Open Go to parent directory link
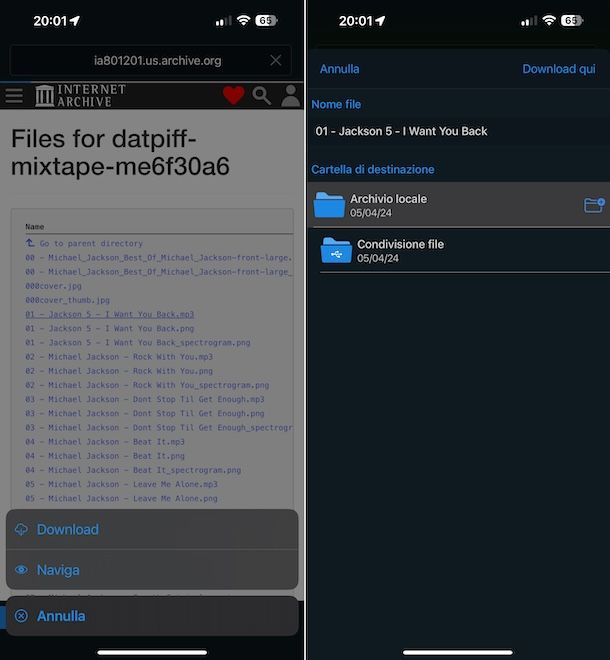Viewport: 610px width, 660px height. (91, 243)
